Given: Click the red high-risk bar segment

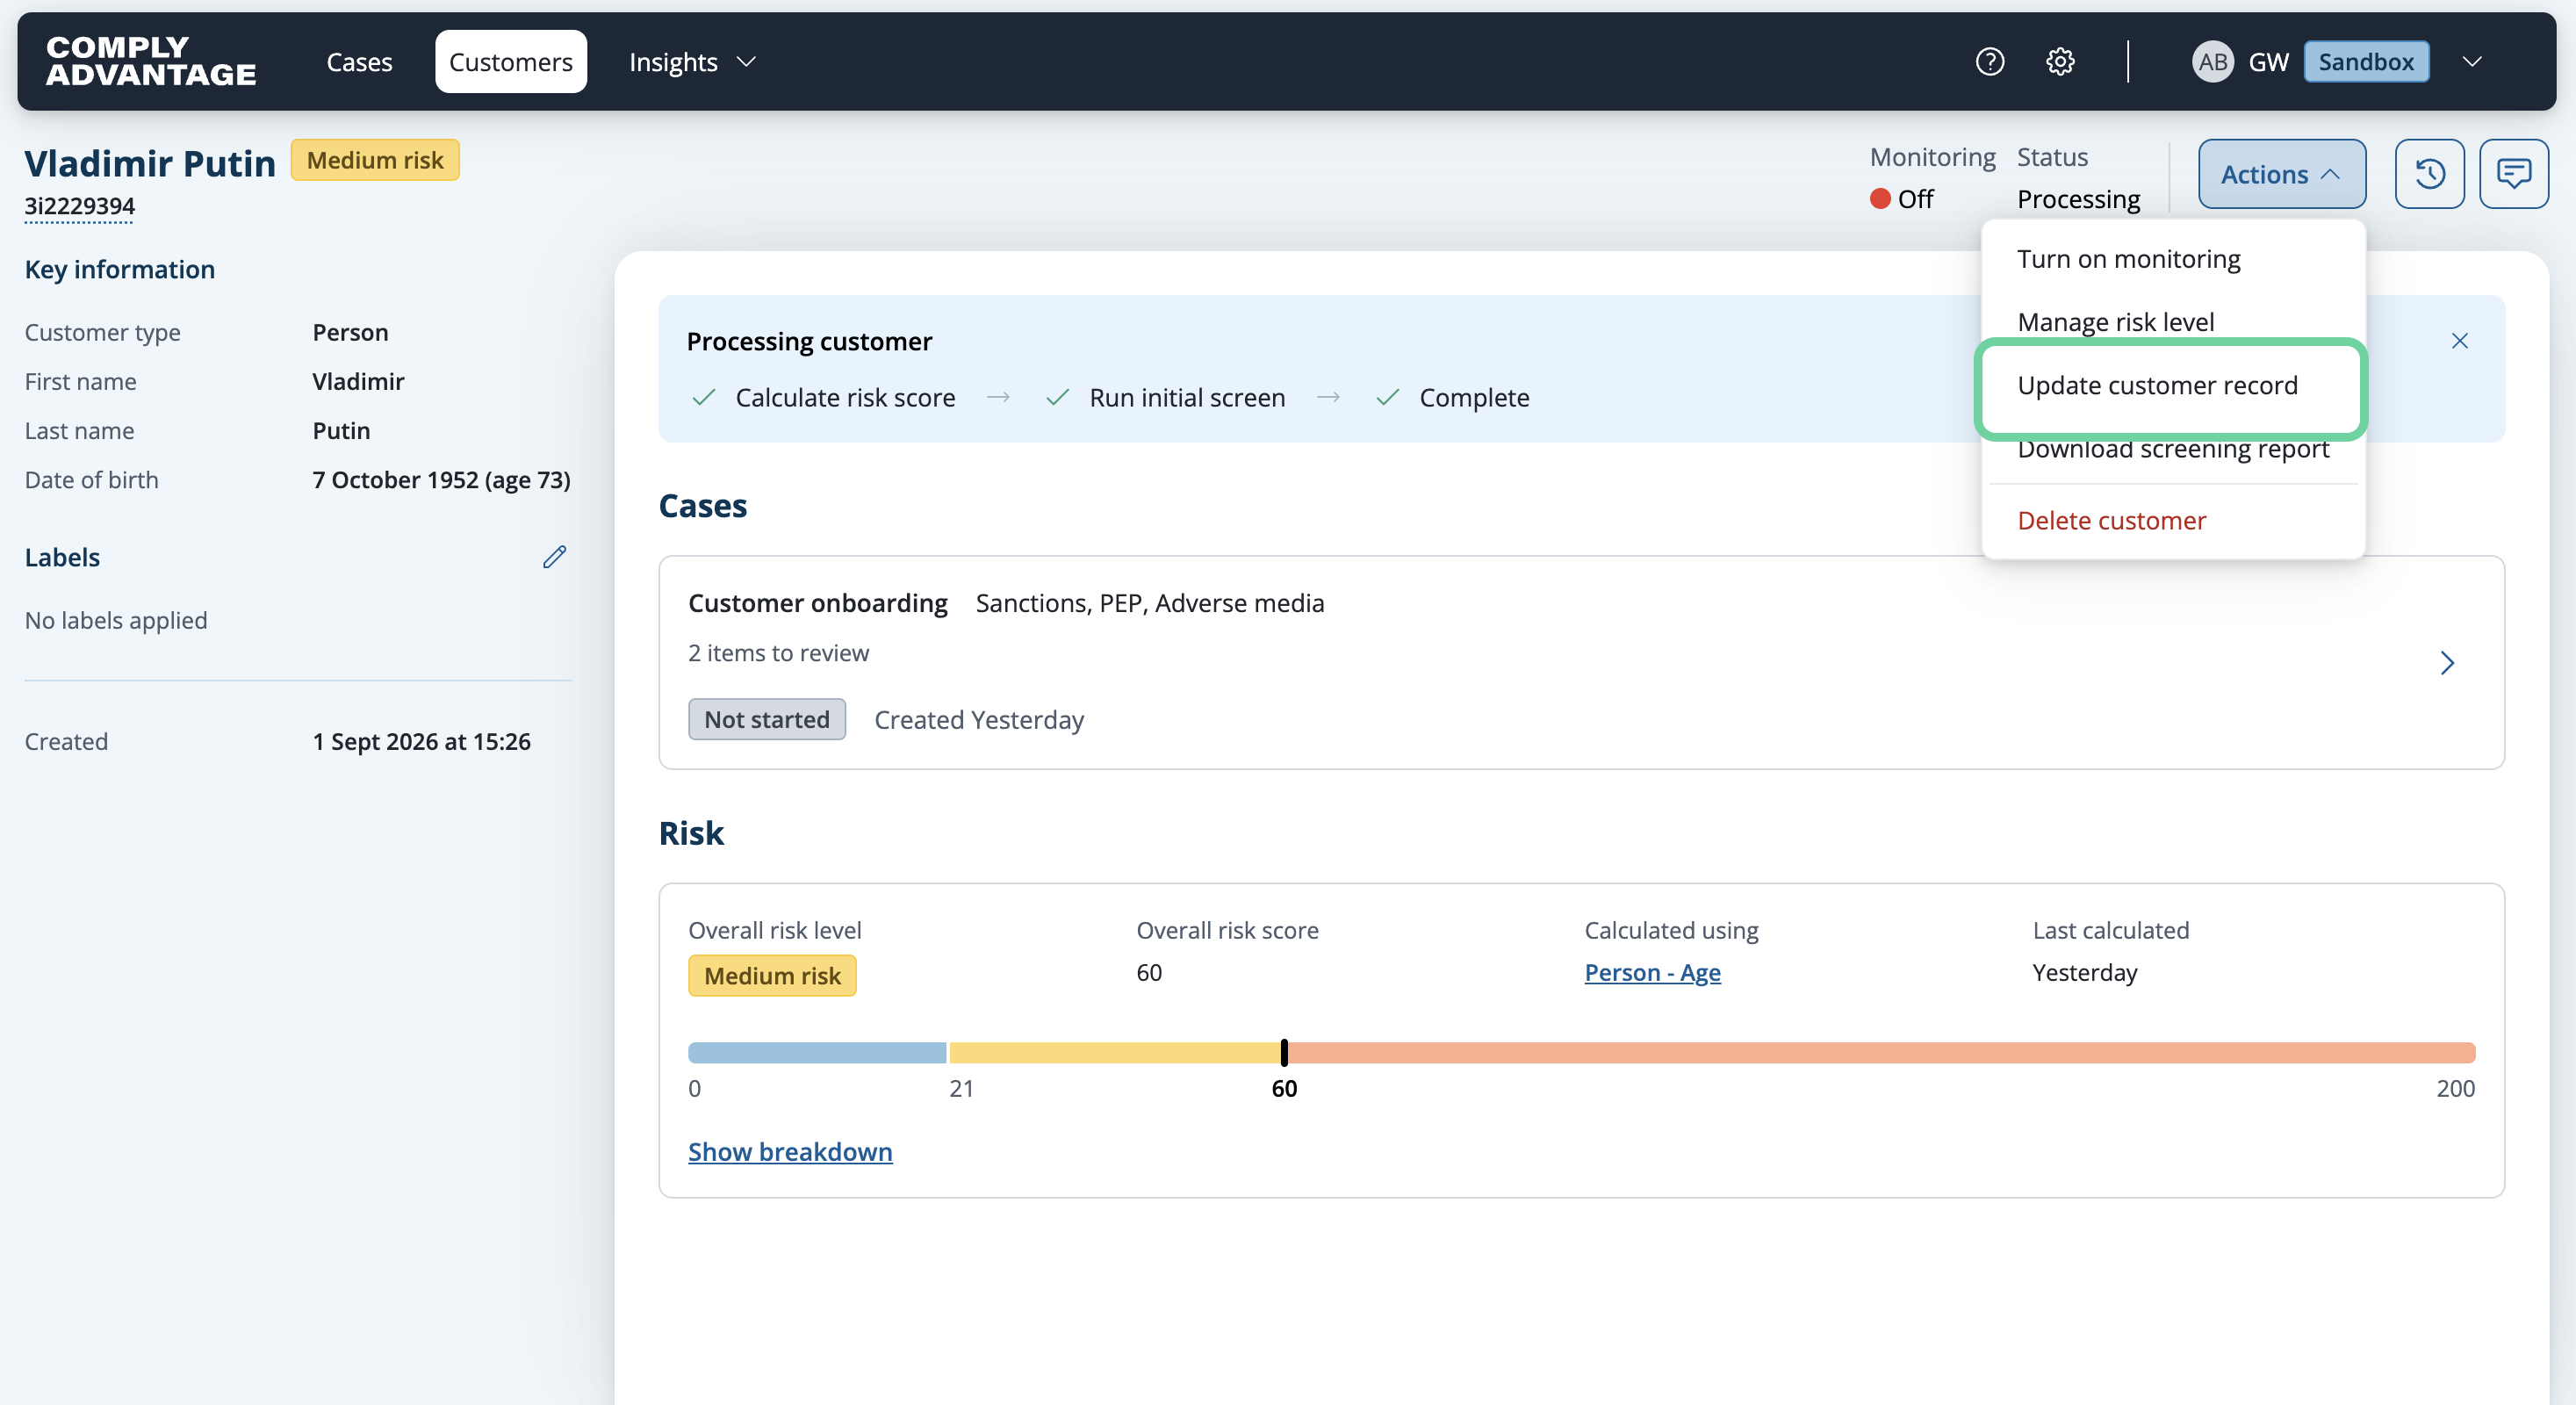Looking at the screenshot, I should click(1882, 1053).
